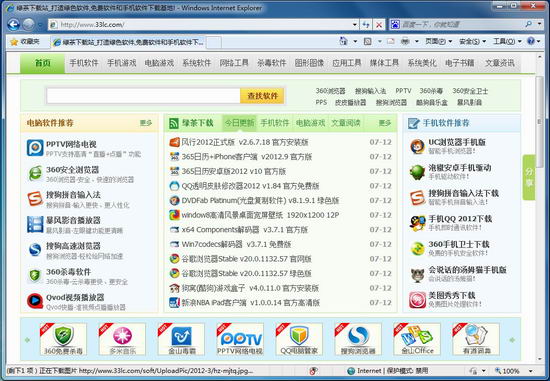Select the 首页 navigation tab
Image resolution: width=550 pixels, height=381 pixels.
pos(42,63)
